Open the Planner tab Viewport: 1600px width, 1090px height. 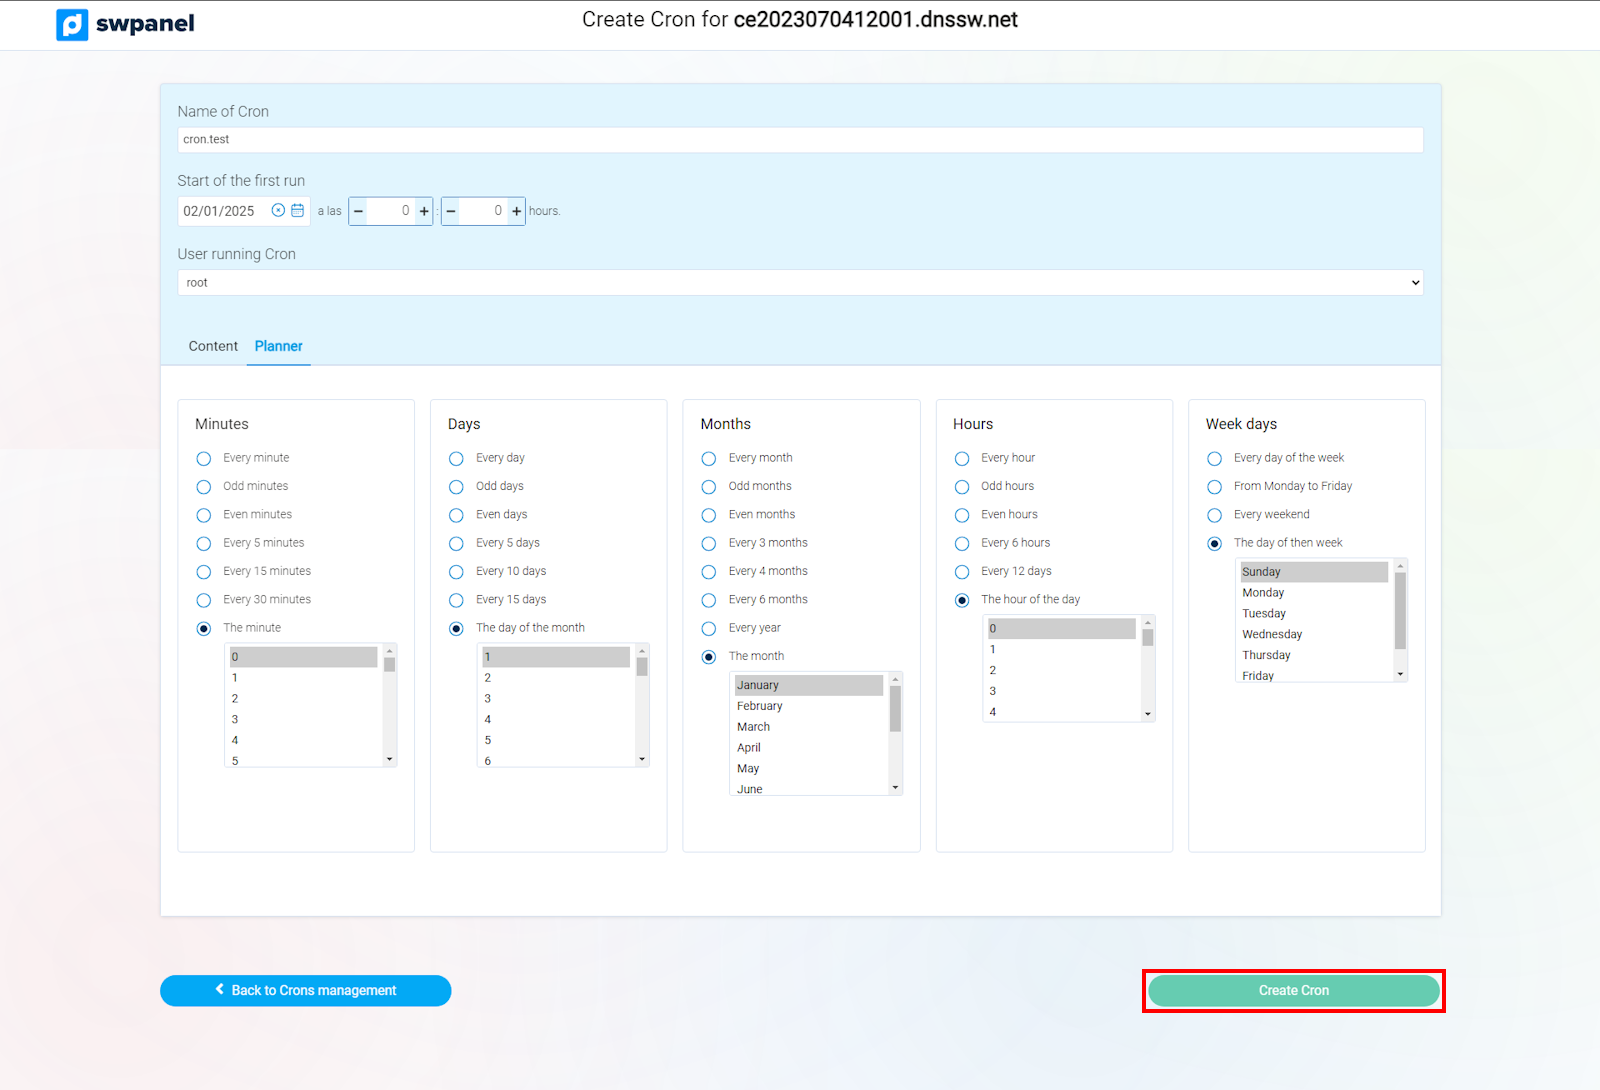coord(278,346)
